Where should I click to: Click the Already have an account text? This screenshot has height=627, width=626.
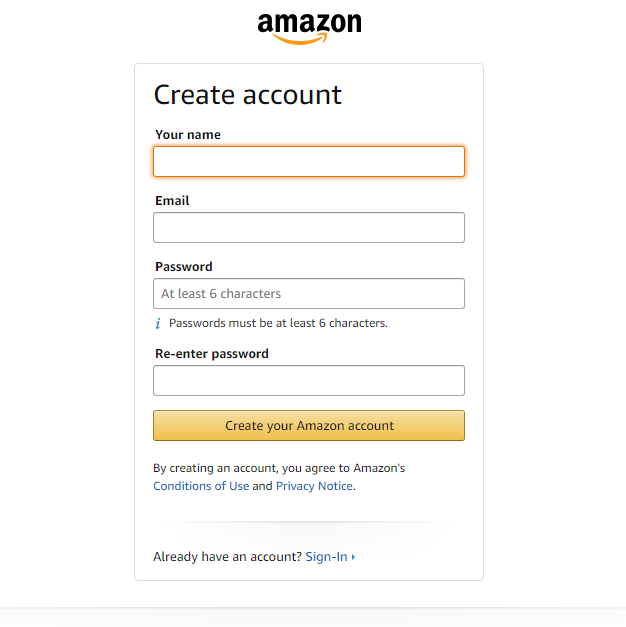(x=227, y=557)
